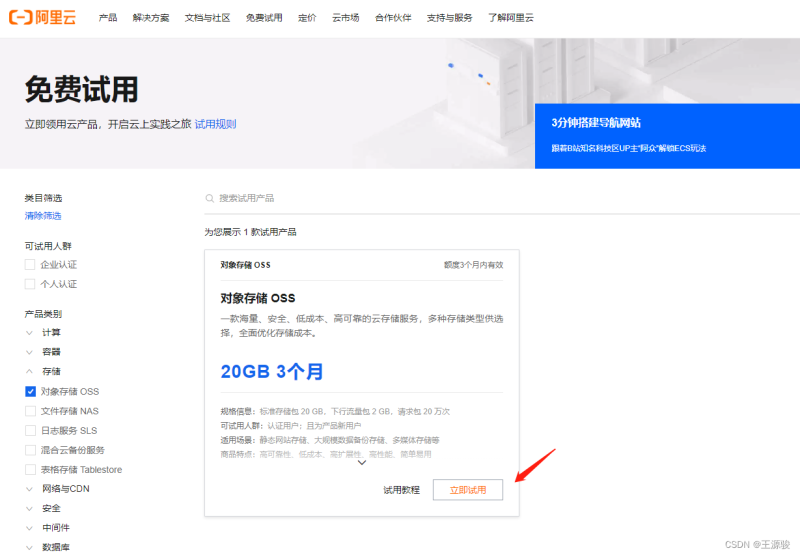
Task: Expand the 网络与CDN category
Action: 30,489
